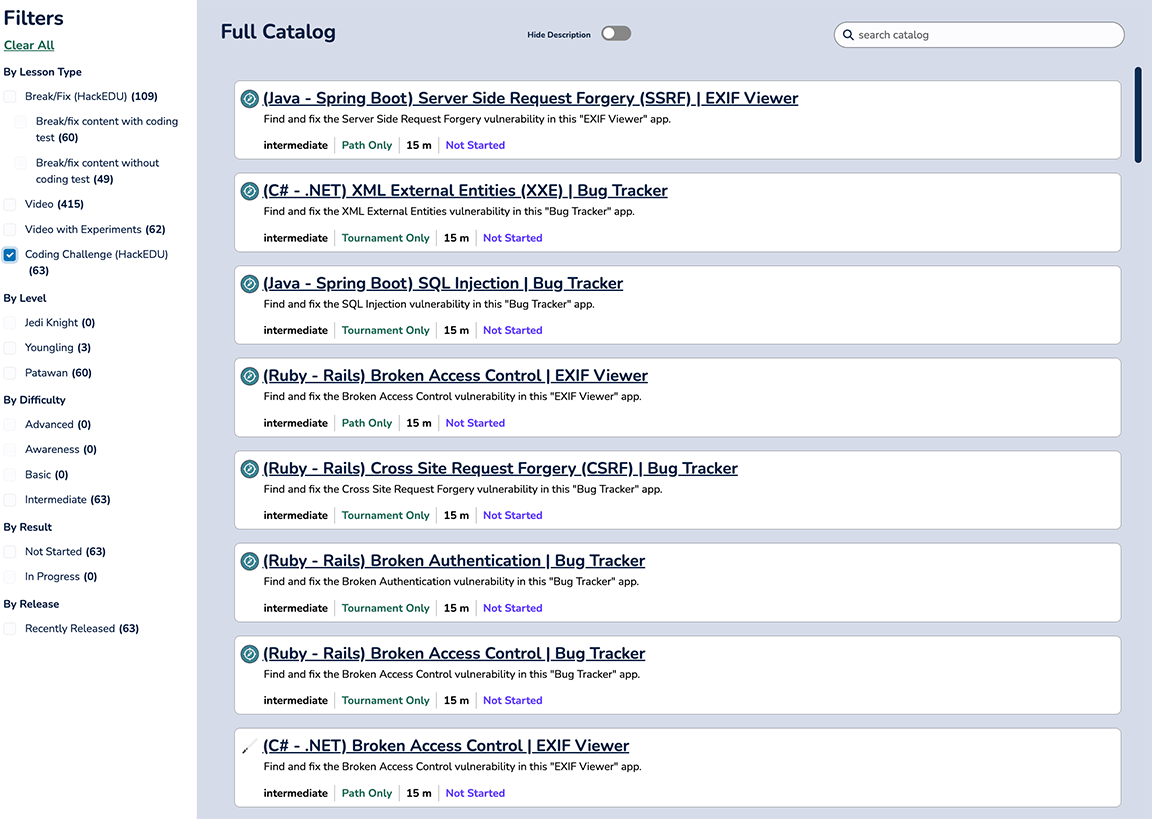Click the icon beside Java SQL Injection lesson
1152x819 pixels.
pos(250,284)
